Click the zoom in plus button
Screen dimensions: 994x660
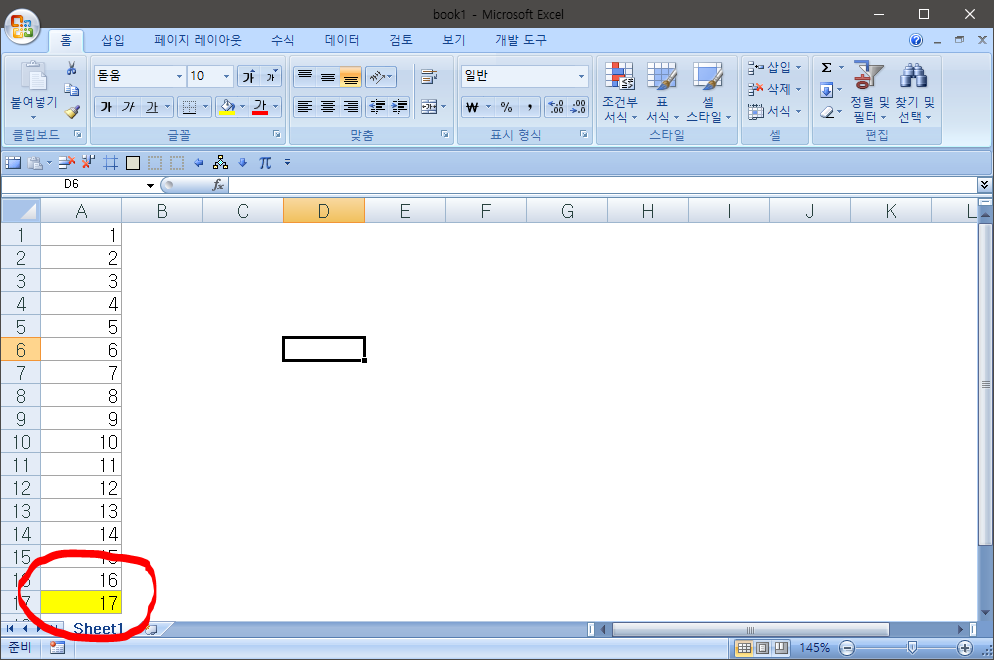[x=965, y=648]
